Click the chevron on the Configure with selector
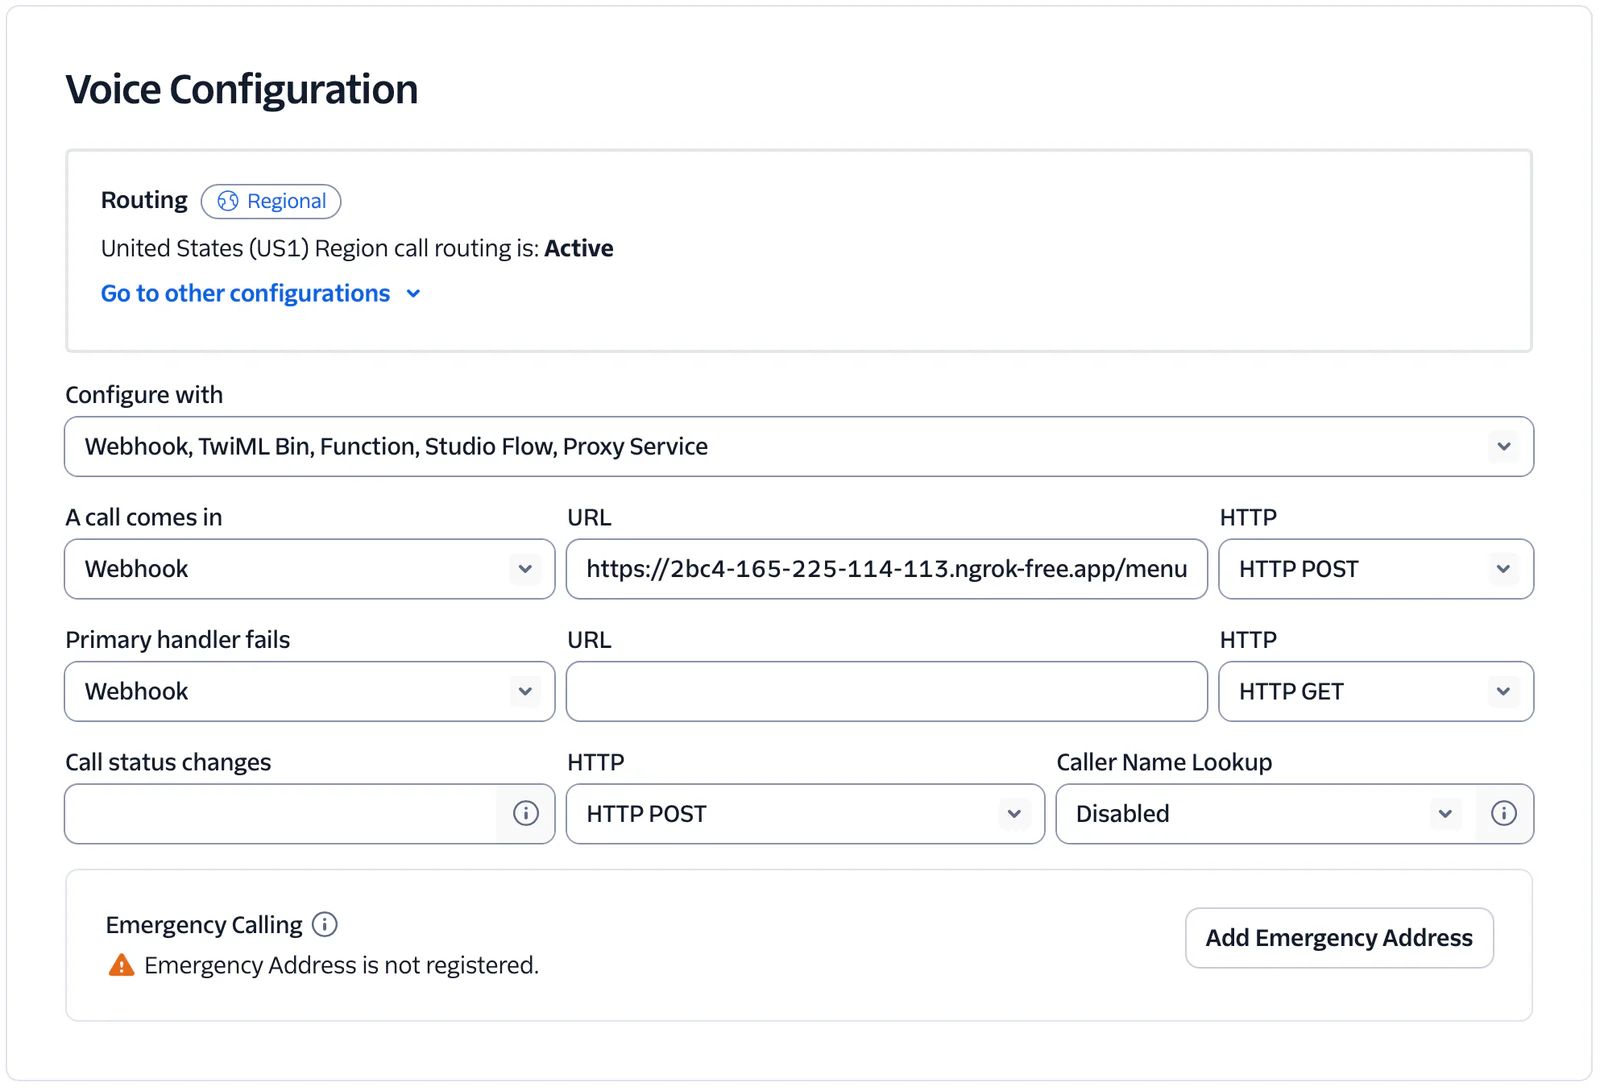 click(x=1504, y=447)
